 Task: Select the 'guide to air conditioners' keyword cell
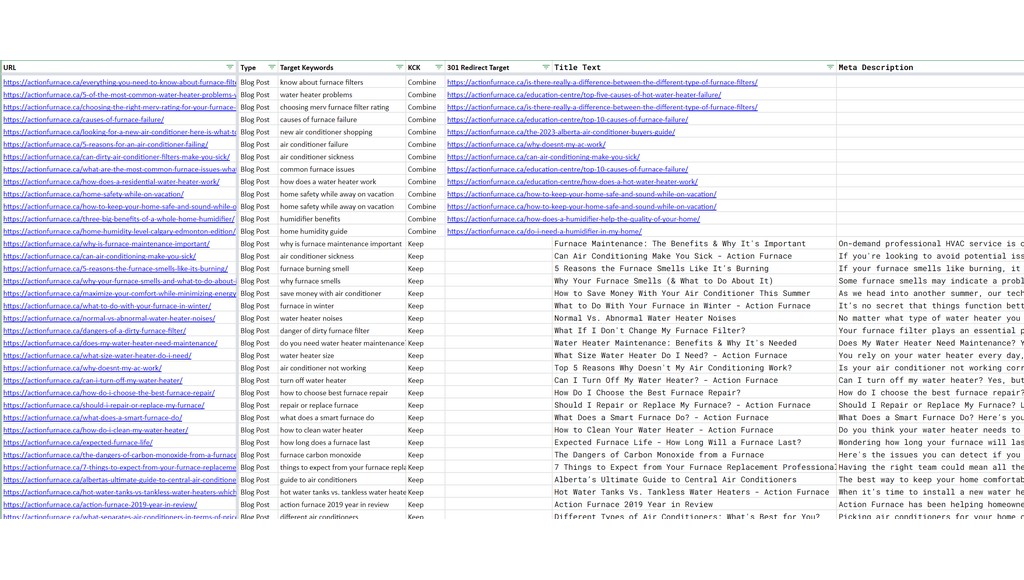coord(342,479)
